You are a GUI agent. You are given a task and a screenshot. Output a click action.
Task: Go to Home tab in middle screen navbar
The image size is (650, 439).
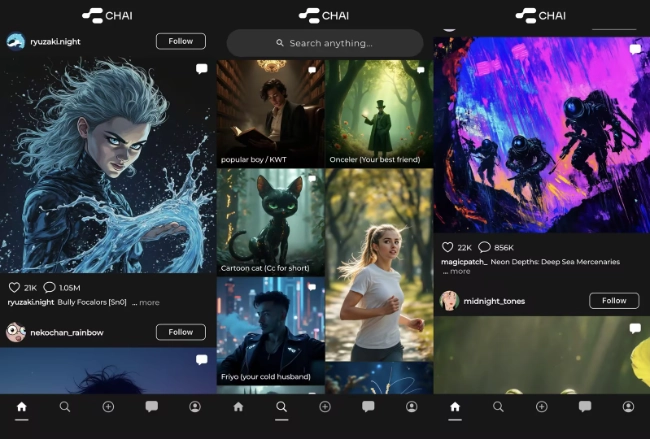pos(238,407)
